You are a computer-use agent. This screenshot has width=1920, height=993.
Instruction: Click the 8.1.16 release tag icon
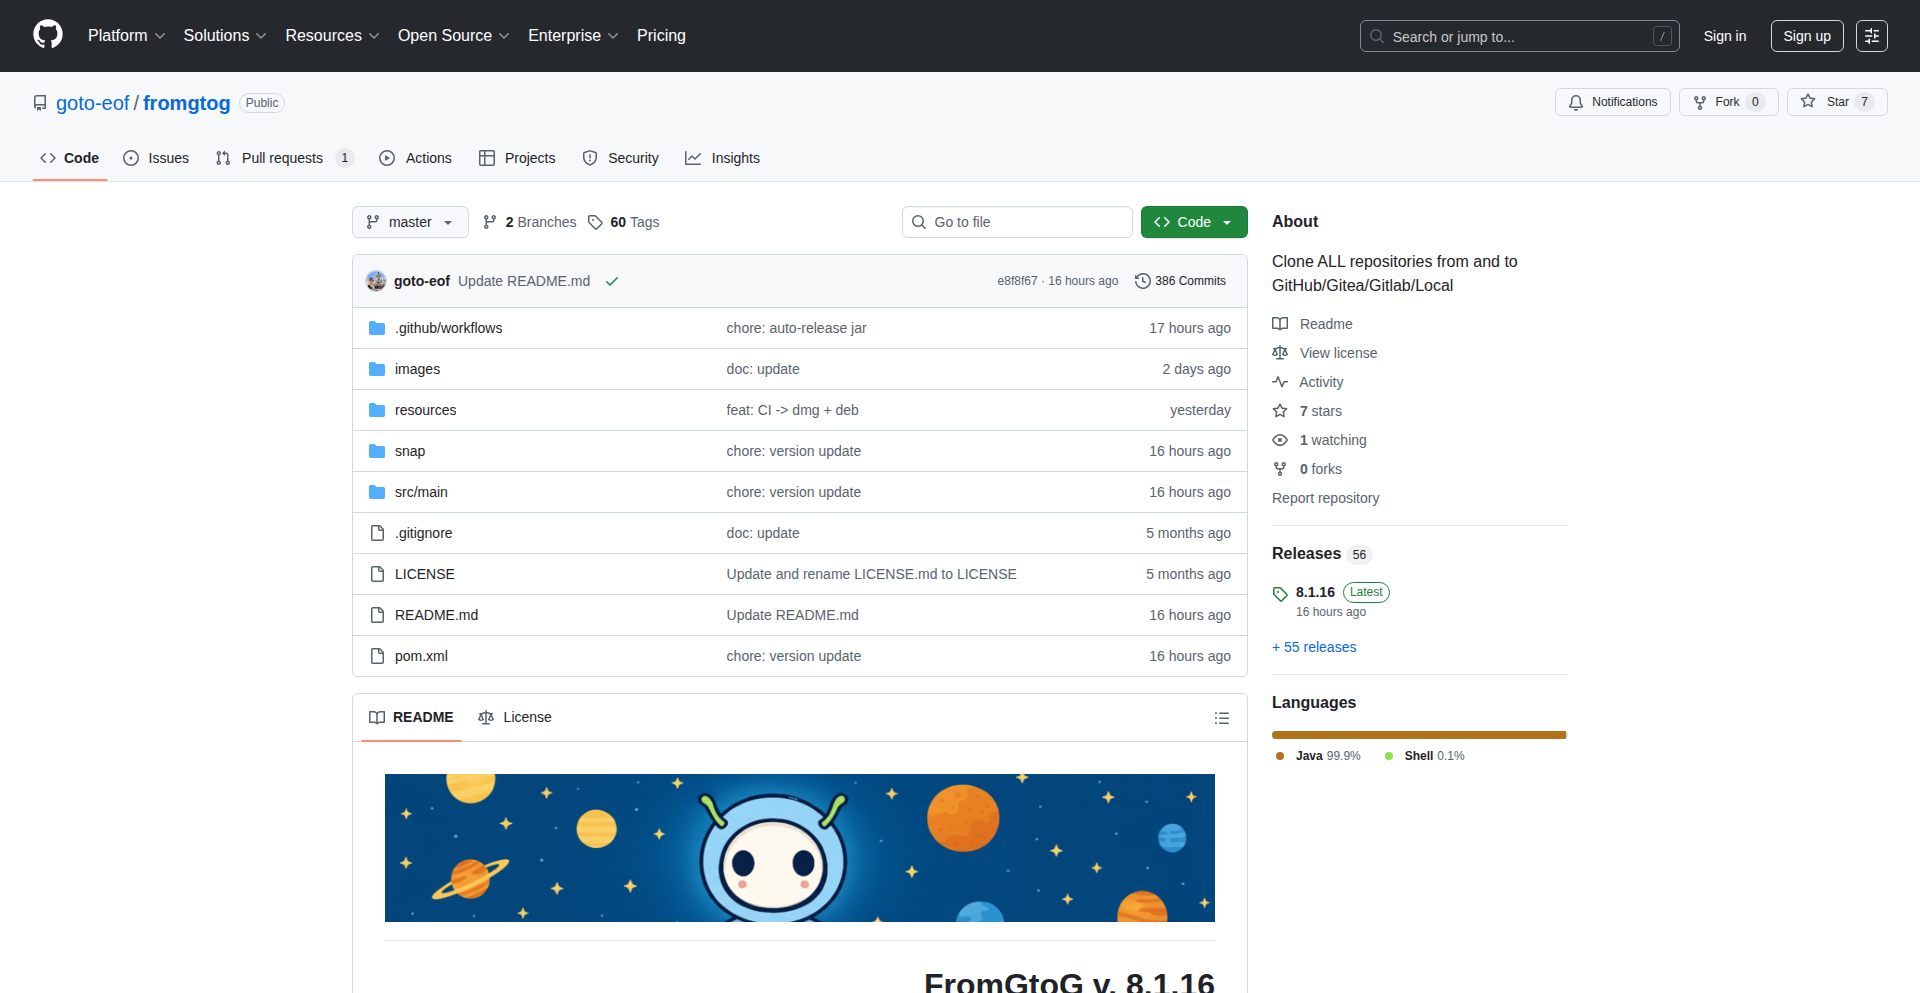coord(1280,594)
